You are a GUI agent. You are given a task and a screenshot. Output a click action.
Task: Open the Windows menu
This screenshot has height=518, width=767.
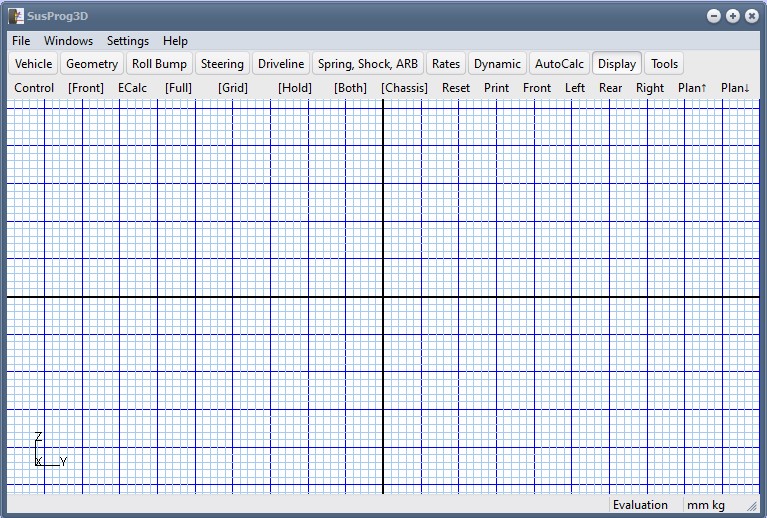68,41
